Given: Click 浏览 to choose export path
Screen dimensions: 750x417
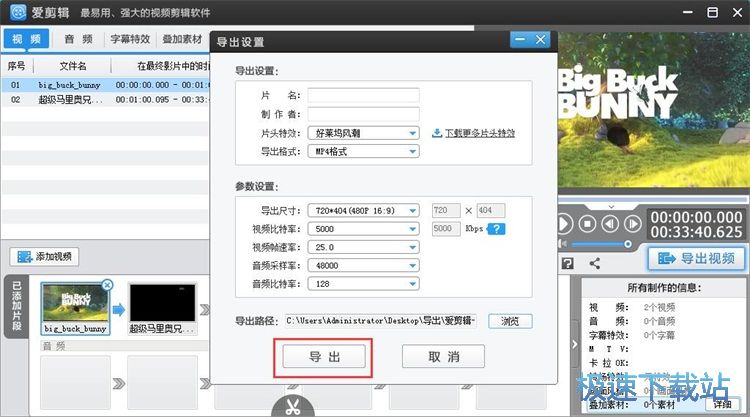Looking at the screenshot, I should click(x=510, y=321).
